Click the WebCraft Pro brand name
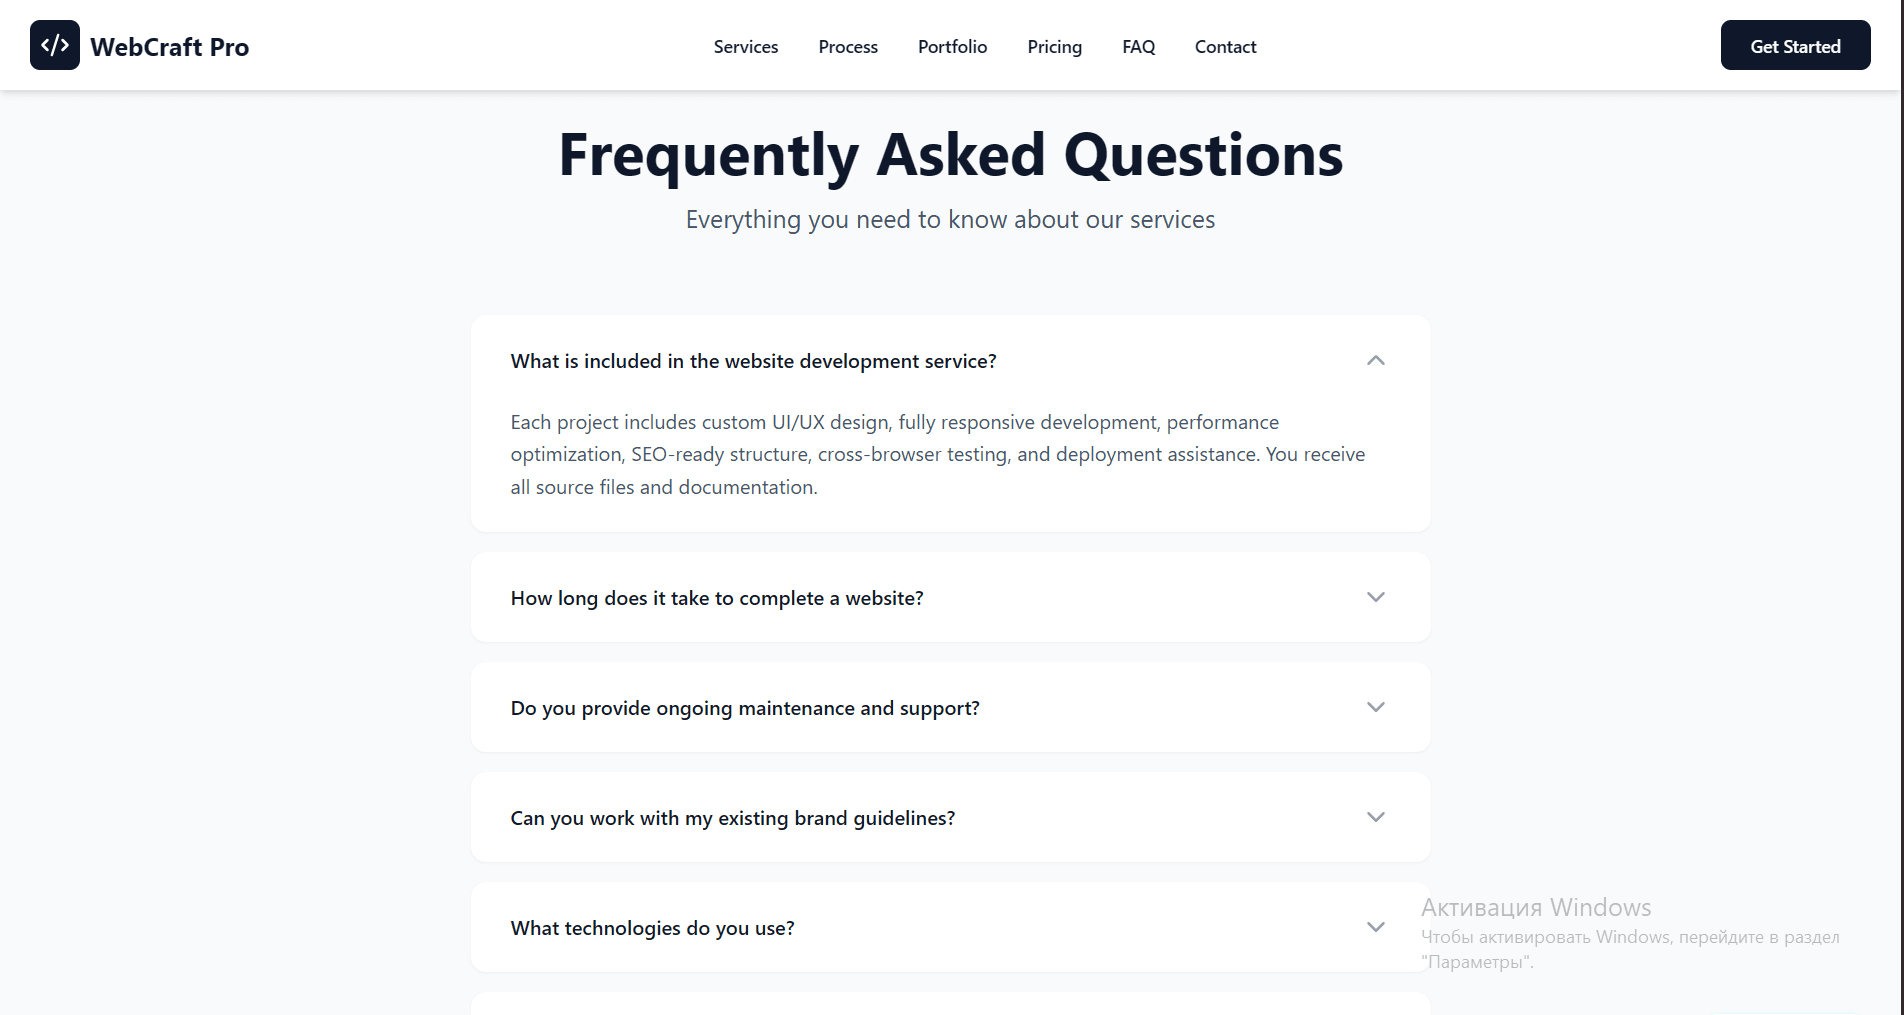This screenshot has width=1904, height=1015. coord(169,47)
